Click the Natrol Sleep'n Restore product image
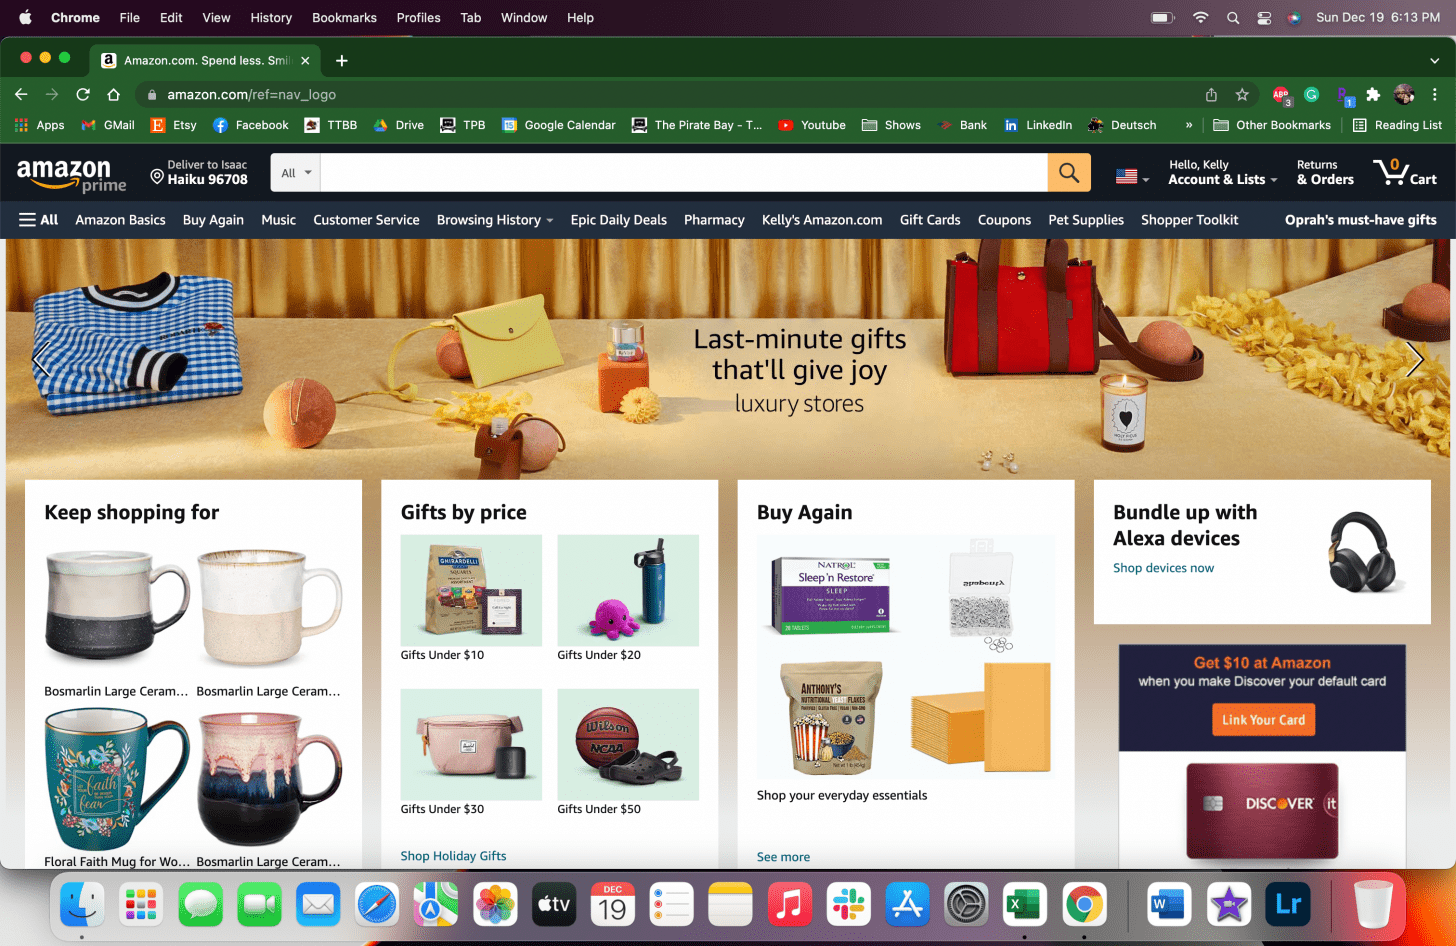The width and height of the screenshot is (1456, 946). point(832,595)
